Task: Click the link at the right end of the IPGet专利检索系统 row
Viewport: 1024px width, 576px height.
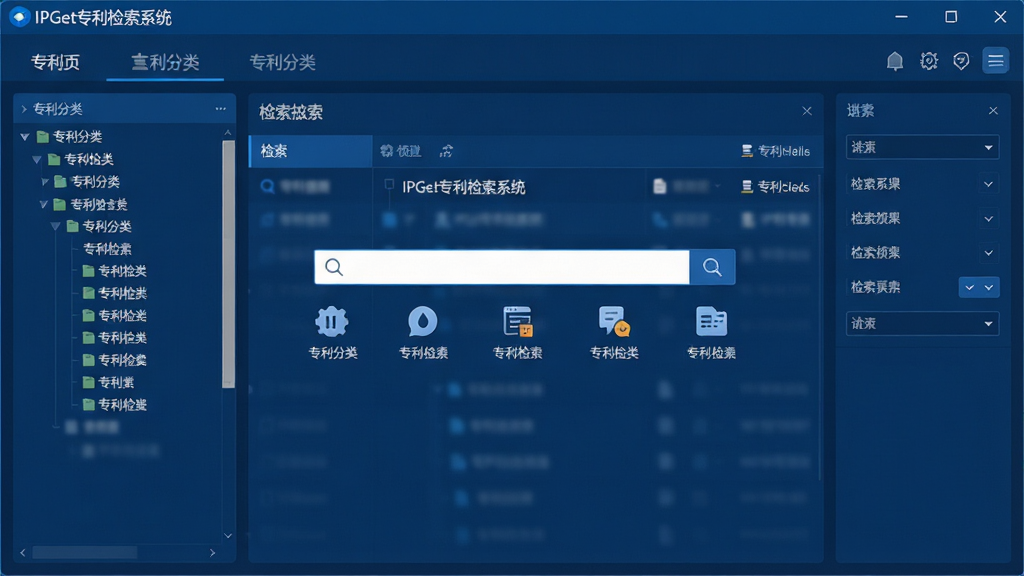Action: coord(776,187)
